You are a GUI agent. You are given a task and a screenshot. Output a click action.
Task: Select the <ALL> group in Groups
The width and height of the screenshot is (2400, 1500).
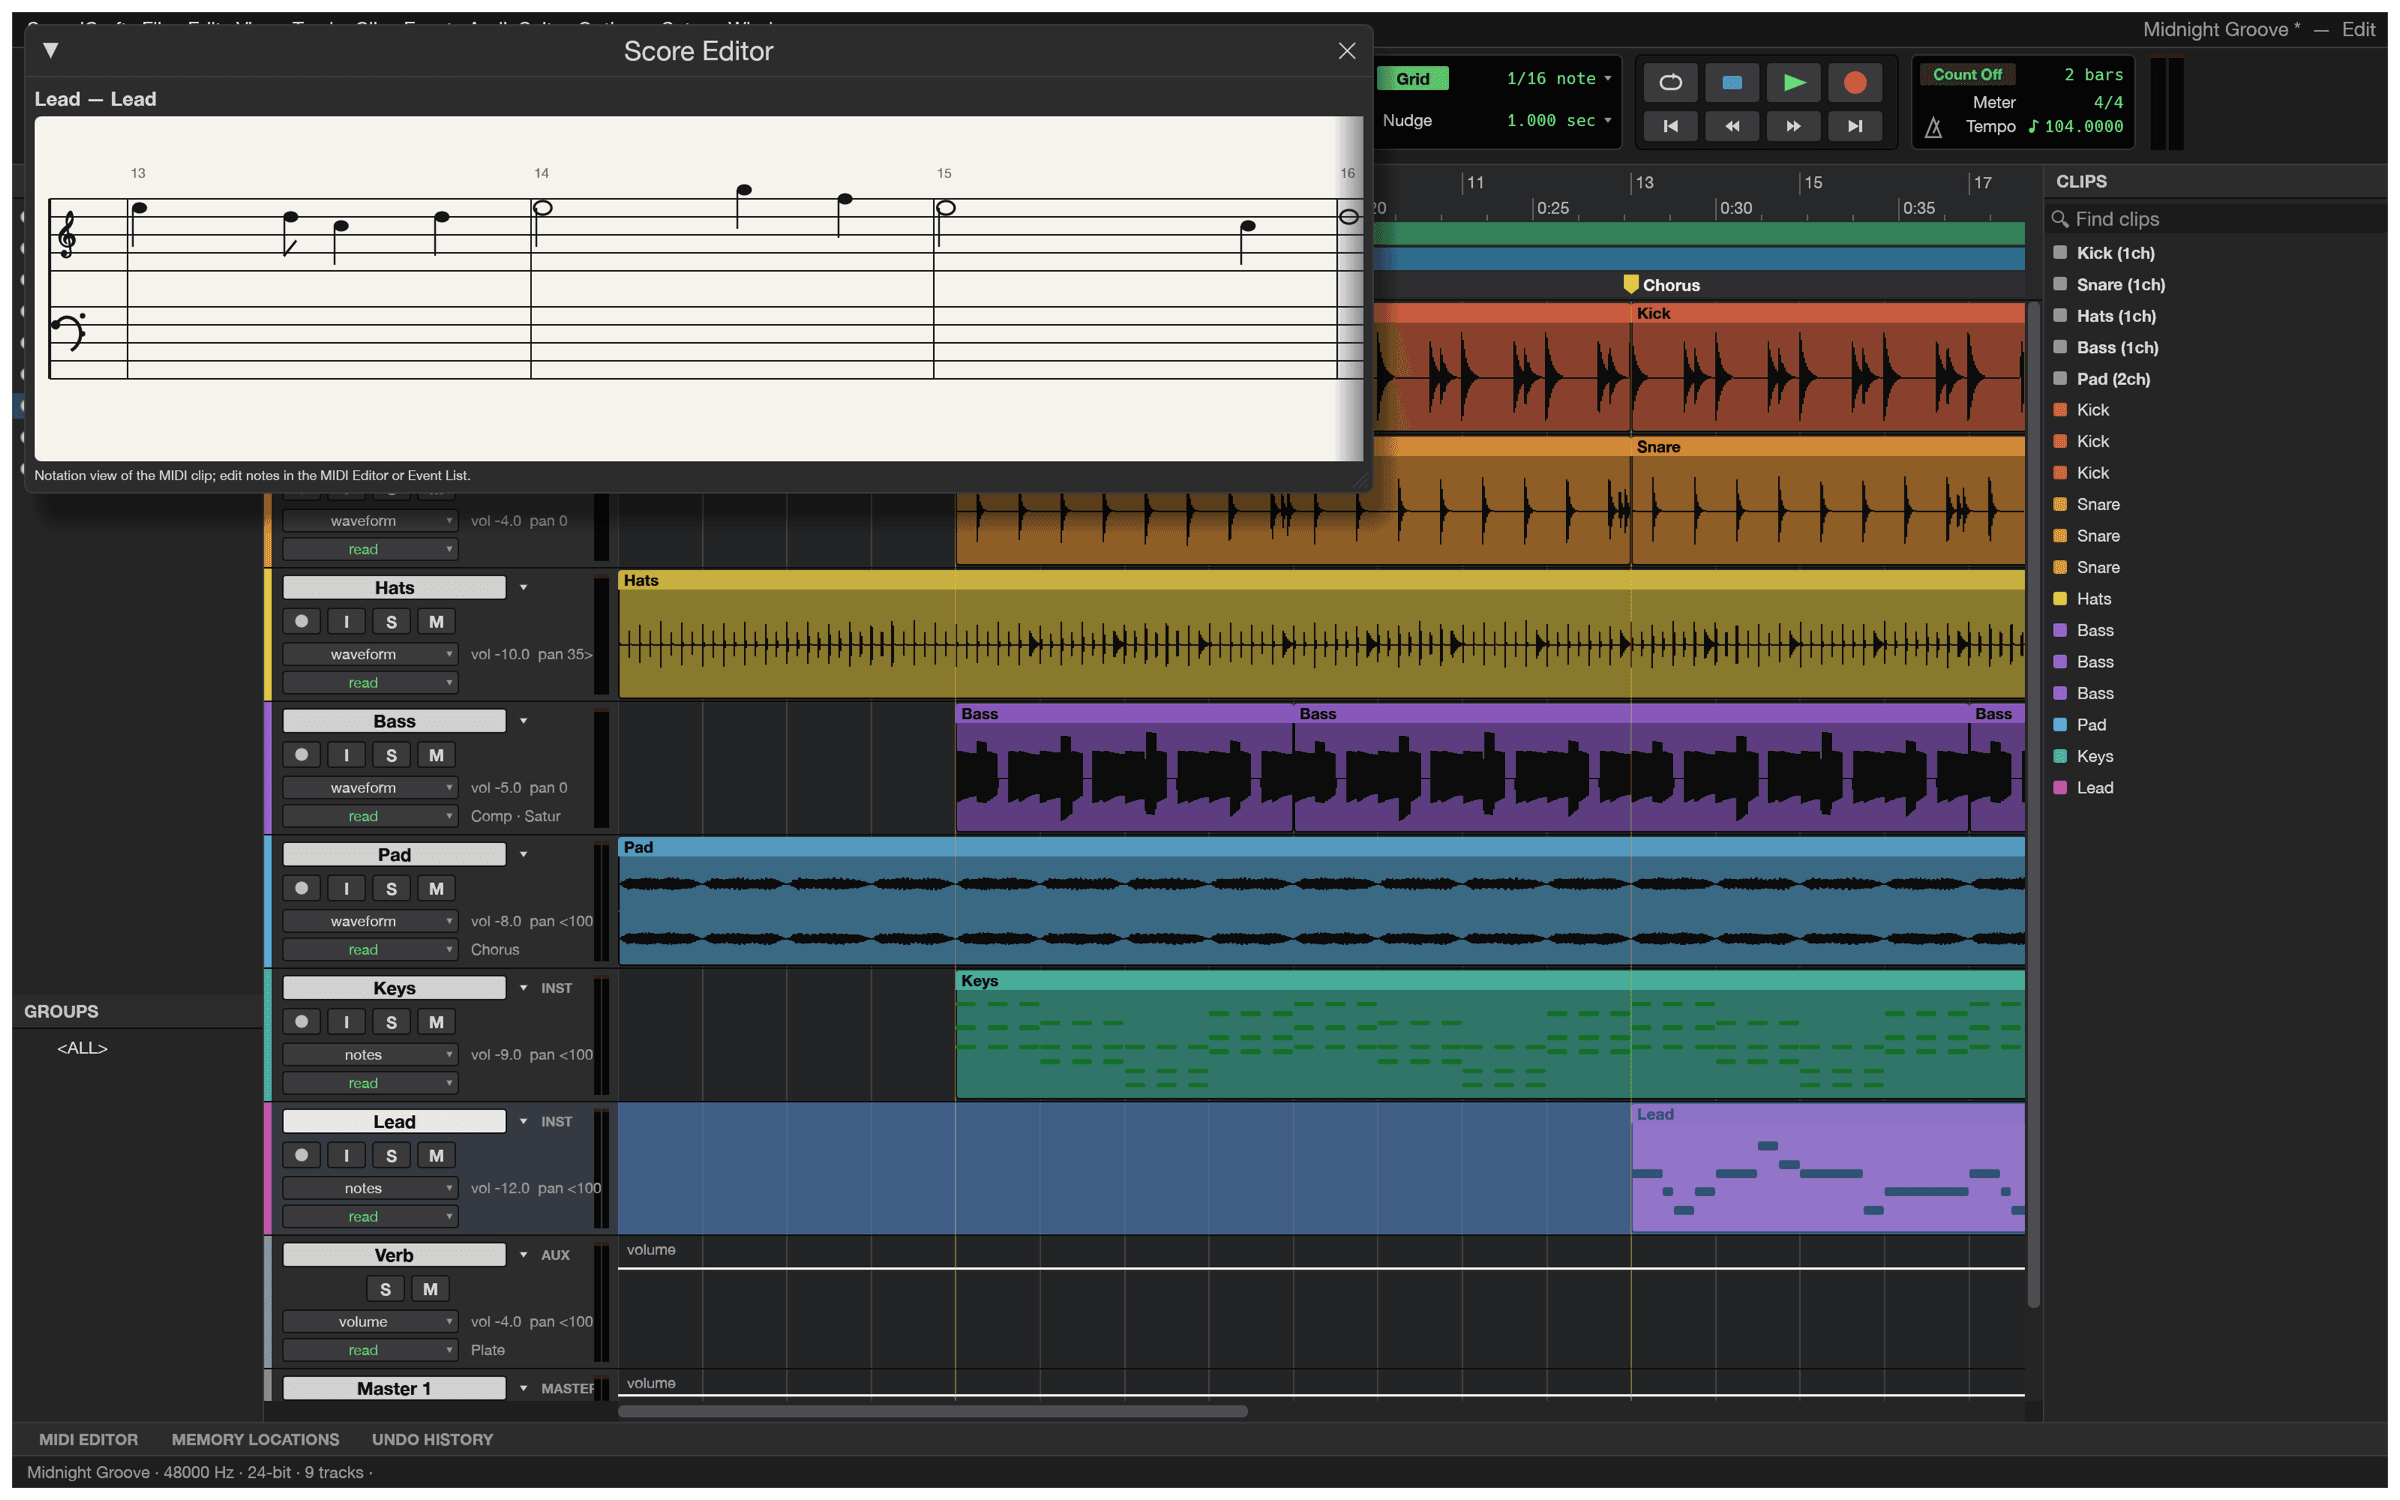pyautogui.click(x=82, y=1048)
